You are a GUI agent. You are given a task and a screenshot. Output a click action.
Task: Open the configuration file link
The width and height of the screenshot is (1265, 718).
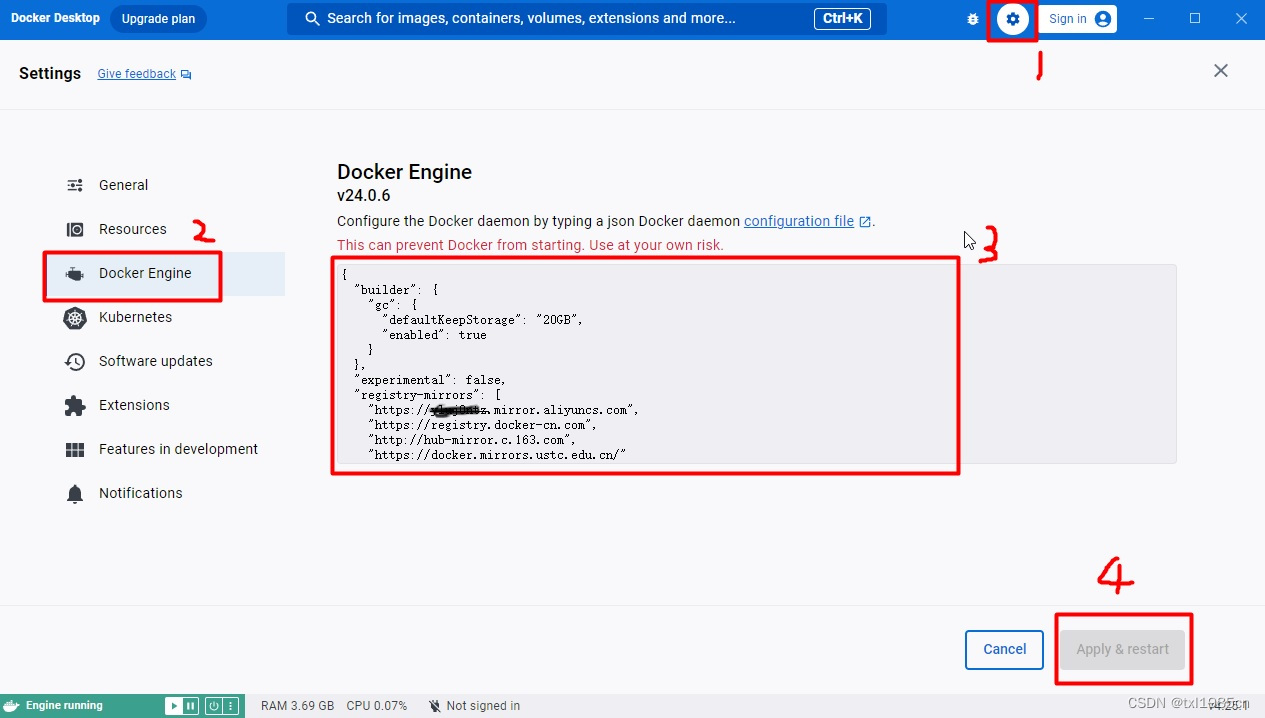pos(801,221)
